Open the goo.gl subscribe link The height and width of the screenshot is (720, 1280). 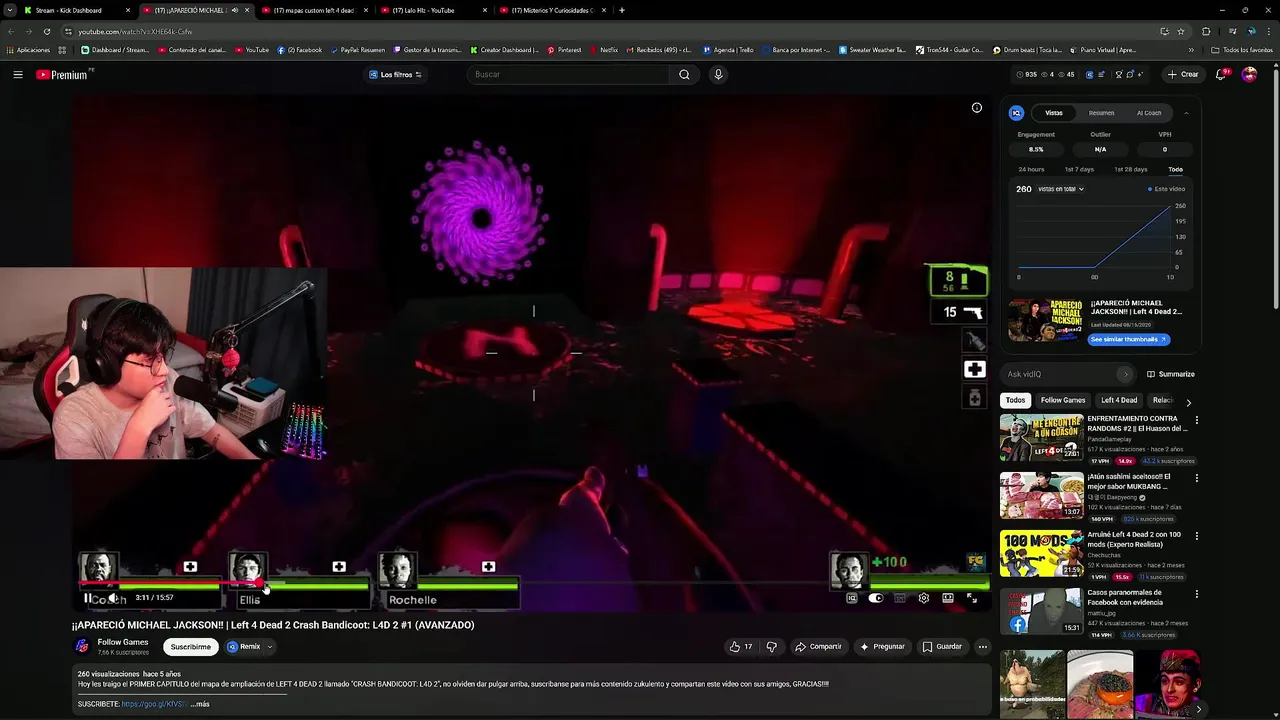coord(153,704)
